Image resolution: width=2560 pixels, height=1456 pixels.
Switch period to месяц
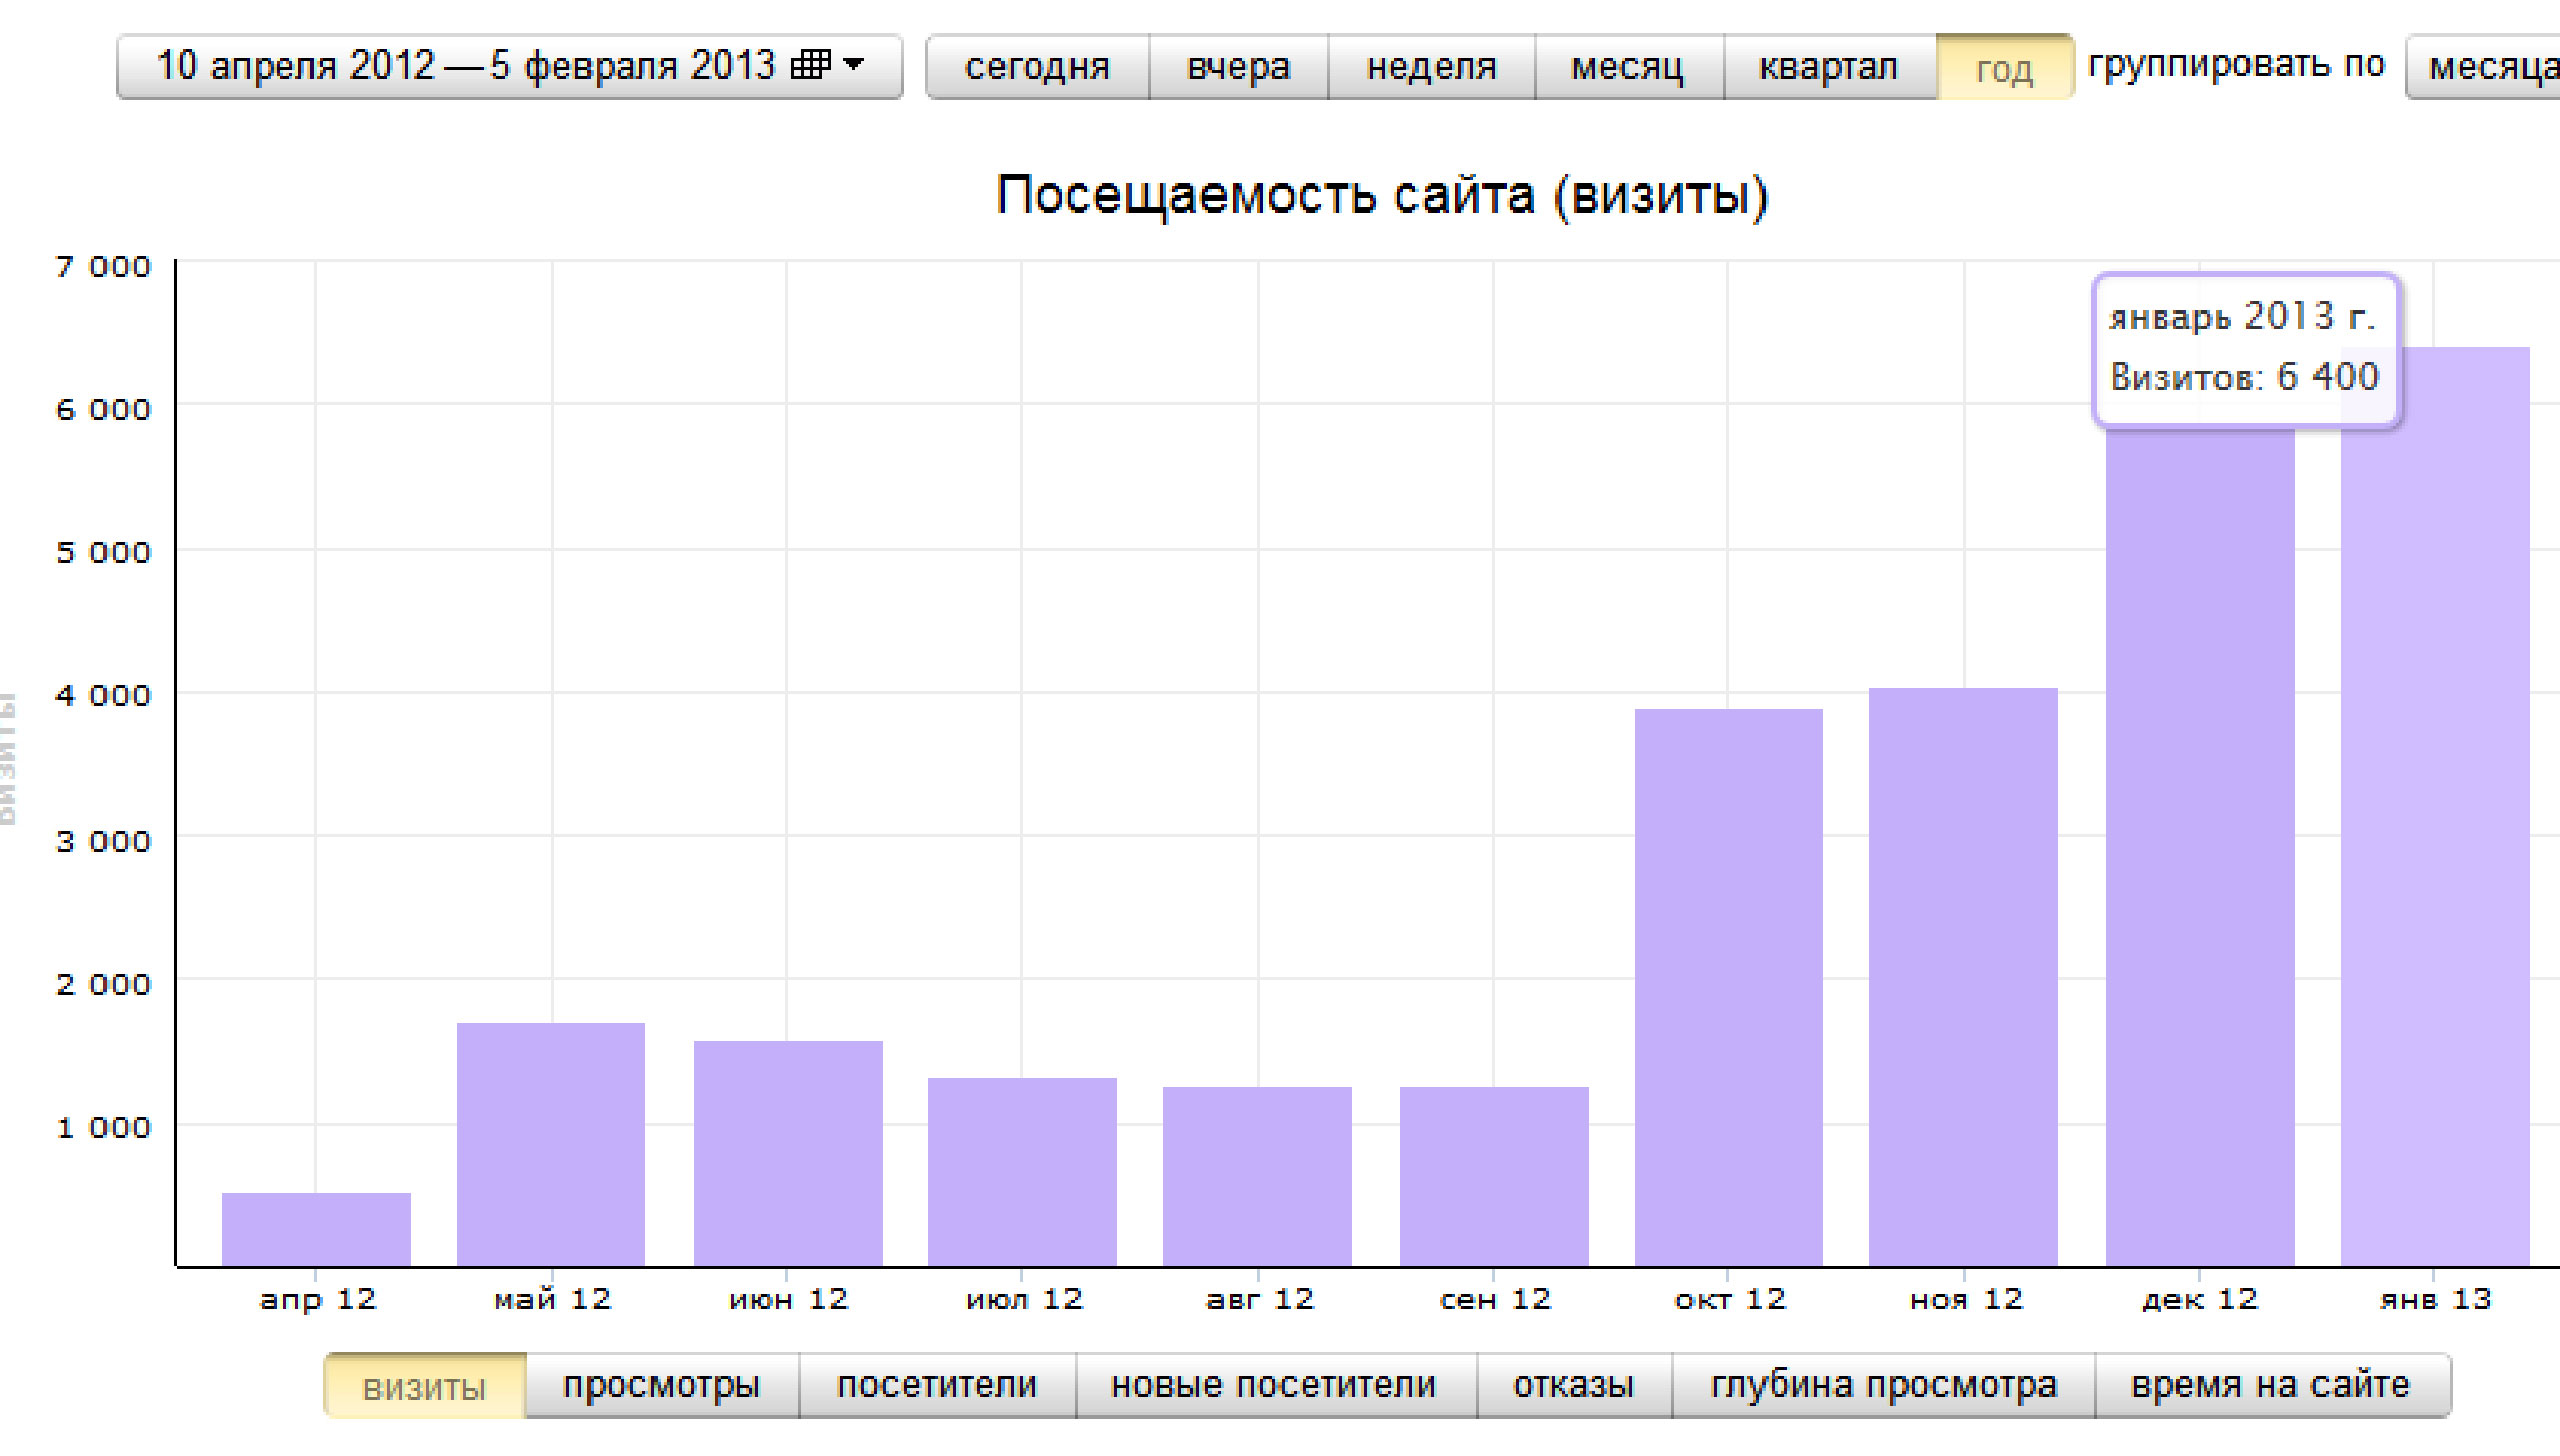click(1628, 66)
